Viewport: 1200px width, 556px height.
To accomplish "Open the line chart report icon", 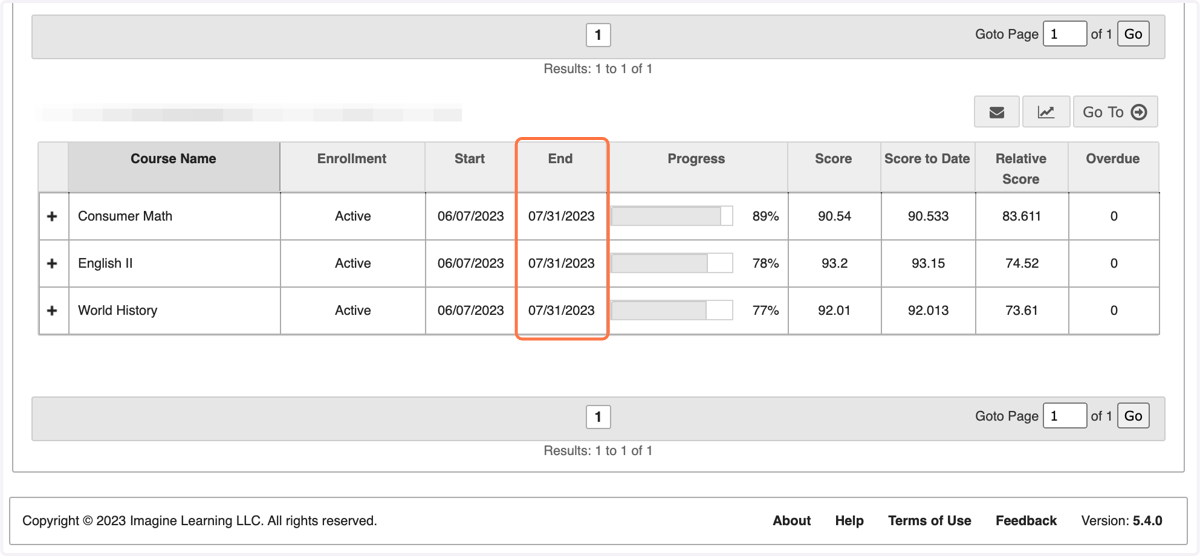I will (x=1046, y=112).
